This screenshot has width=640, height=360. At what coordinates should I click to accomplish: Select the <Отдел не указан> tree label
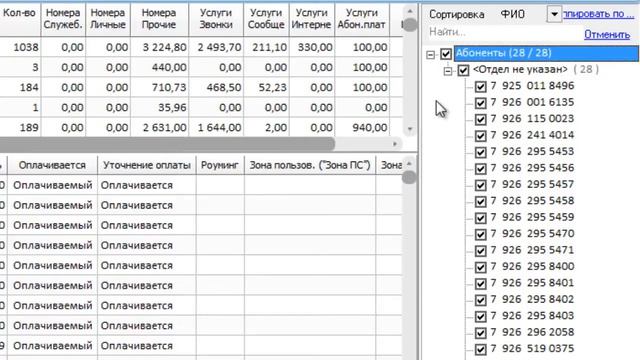(x=520, y=70)
